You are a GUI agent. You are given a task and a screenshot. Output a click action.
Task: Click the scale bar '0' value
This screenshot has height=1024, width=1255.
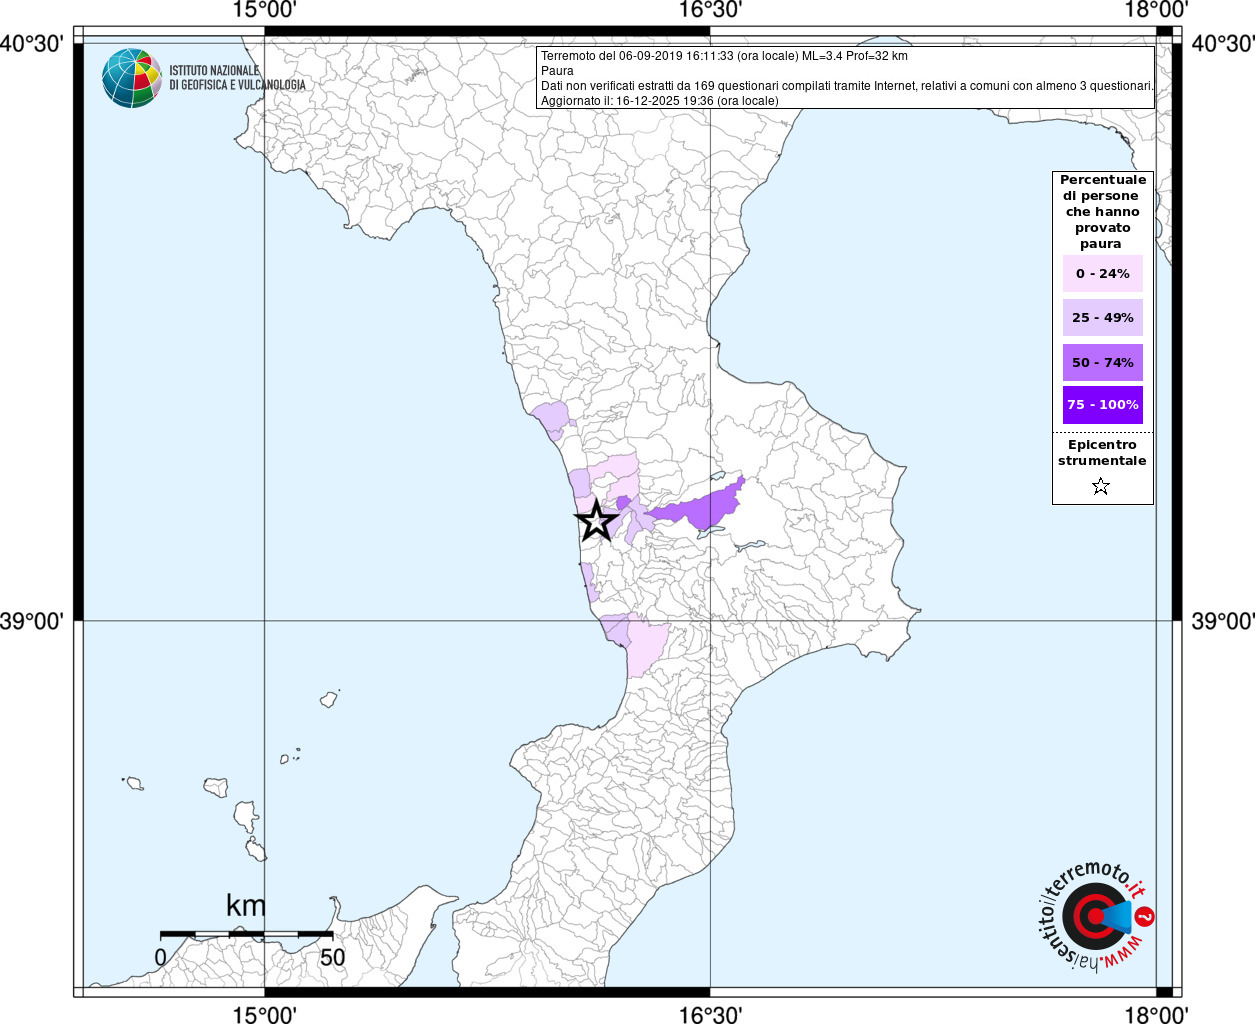[161, 957]
